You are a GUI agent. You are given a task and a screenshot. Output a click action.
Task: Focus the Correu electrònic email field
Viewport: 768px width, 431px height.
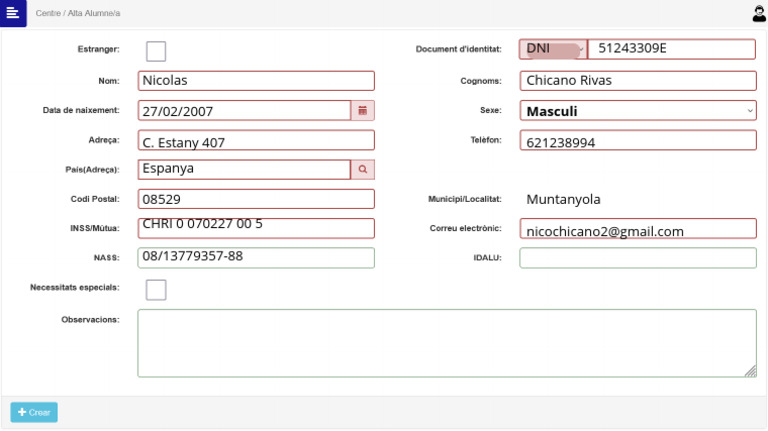[638, 229]
